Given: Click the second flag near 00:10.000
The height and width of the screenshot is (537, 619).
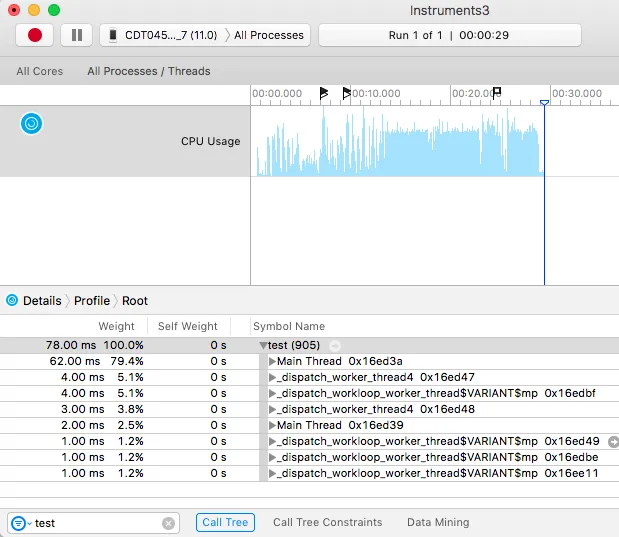Looking at the screenshot, I should point(346,94).
